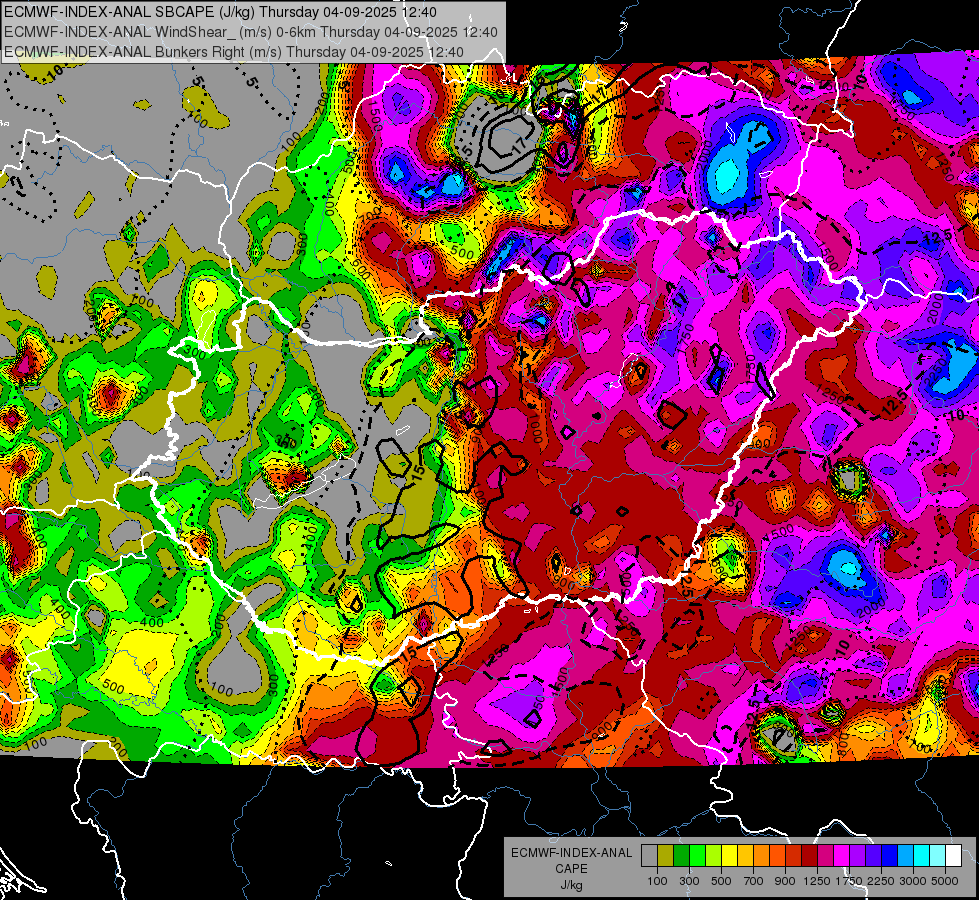Viewport: 979px width, 900px height.
Task: Click the legend value 100
Action: 657,881
